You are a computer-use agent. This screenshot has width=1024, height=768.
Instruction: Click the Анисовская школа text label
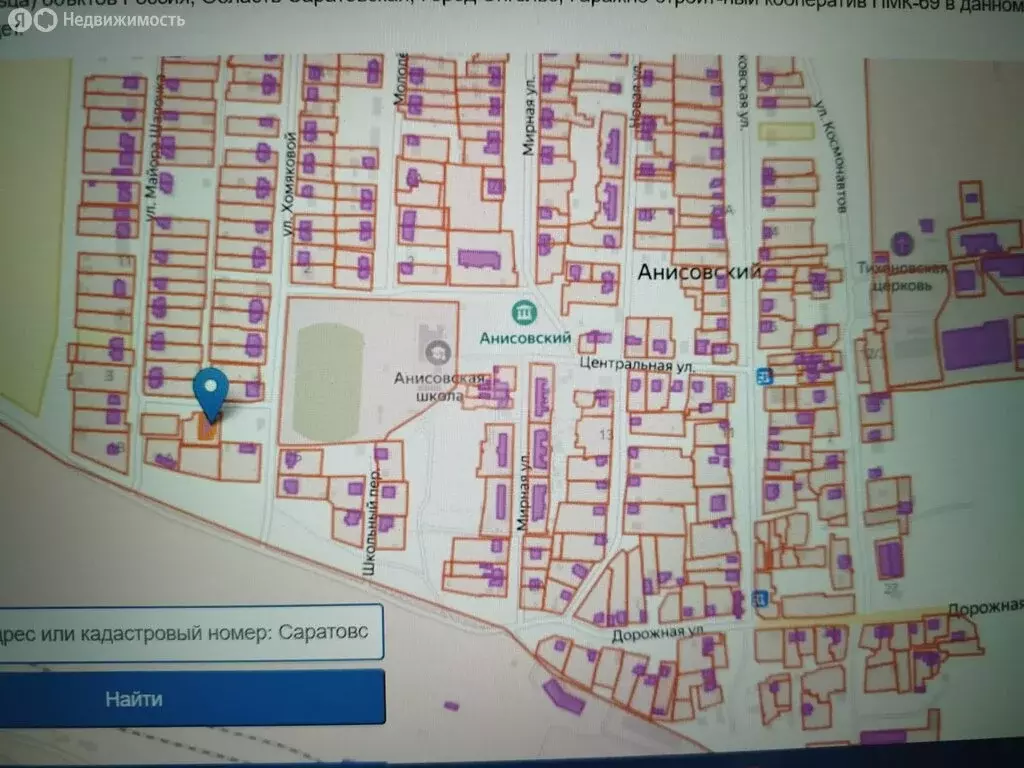[440, 387]
